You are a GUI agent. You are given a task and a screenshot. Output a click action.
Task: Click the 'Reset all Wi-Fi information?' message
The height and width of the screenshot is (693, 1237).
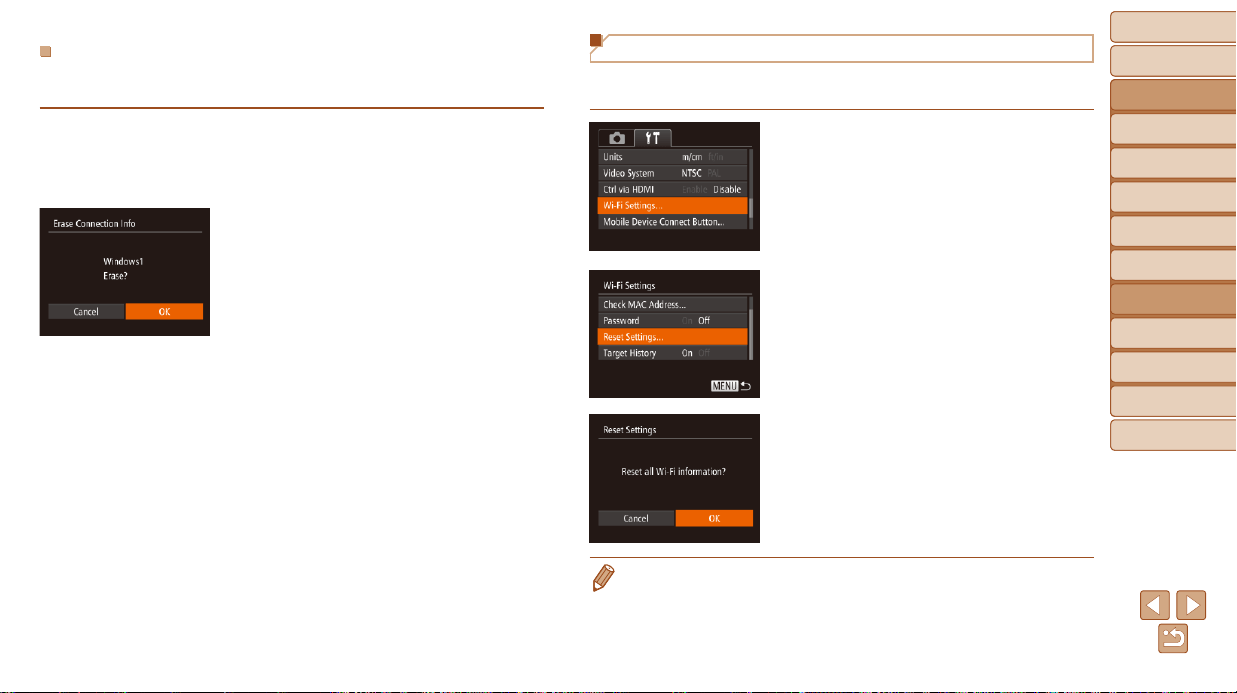[673, 471]
